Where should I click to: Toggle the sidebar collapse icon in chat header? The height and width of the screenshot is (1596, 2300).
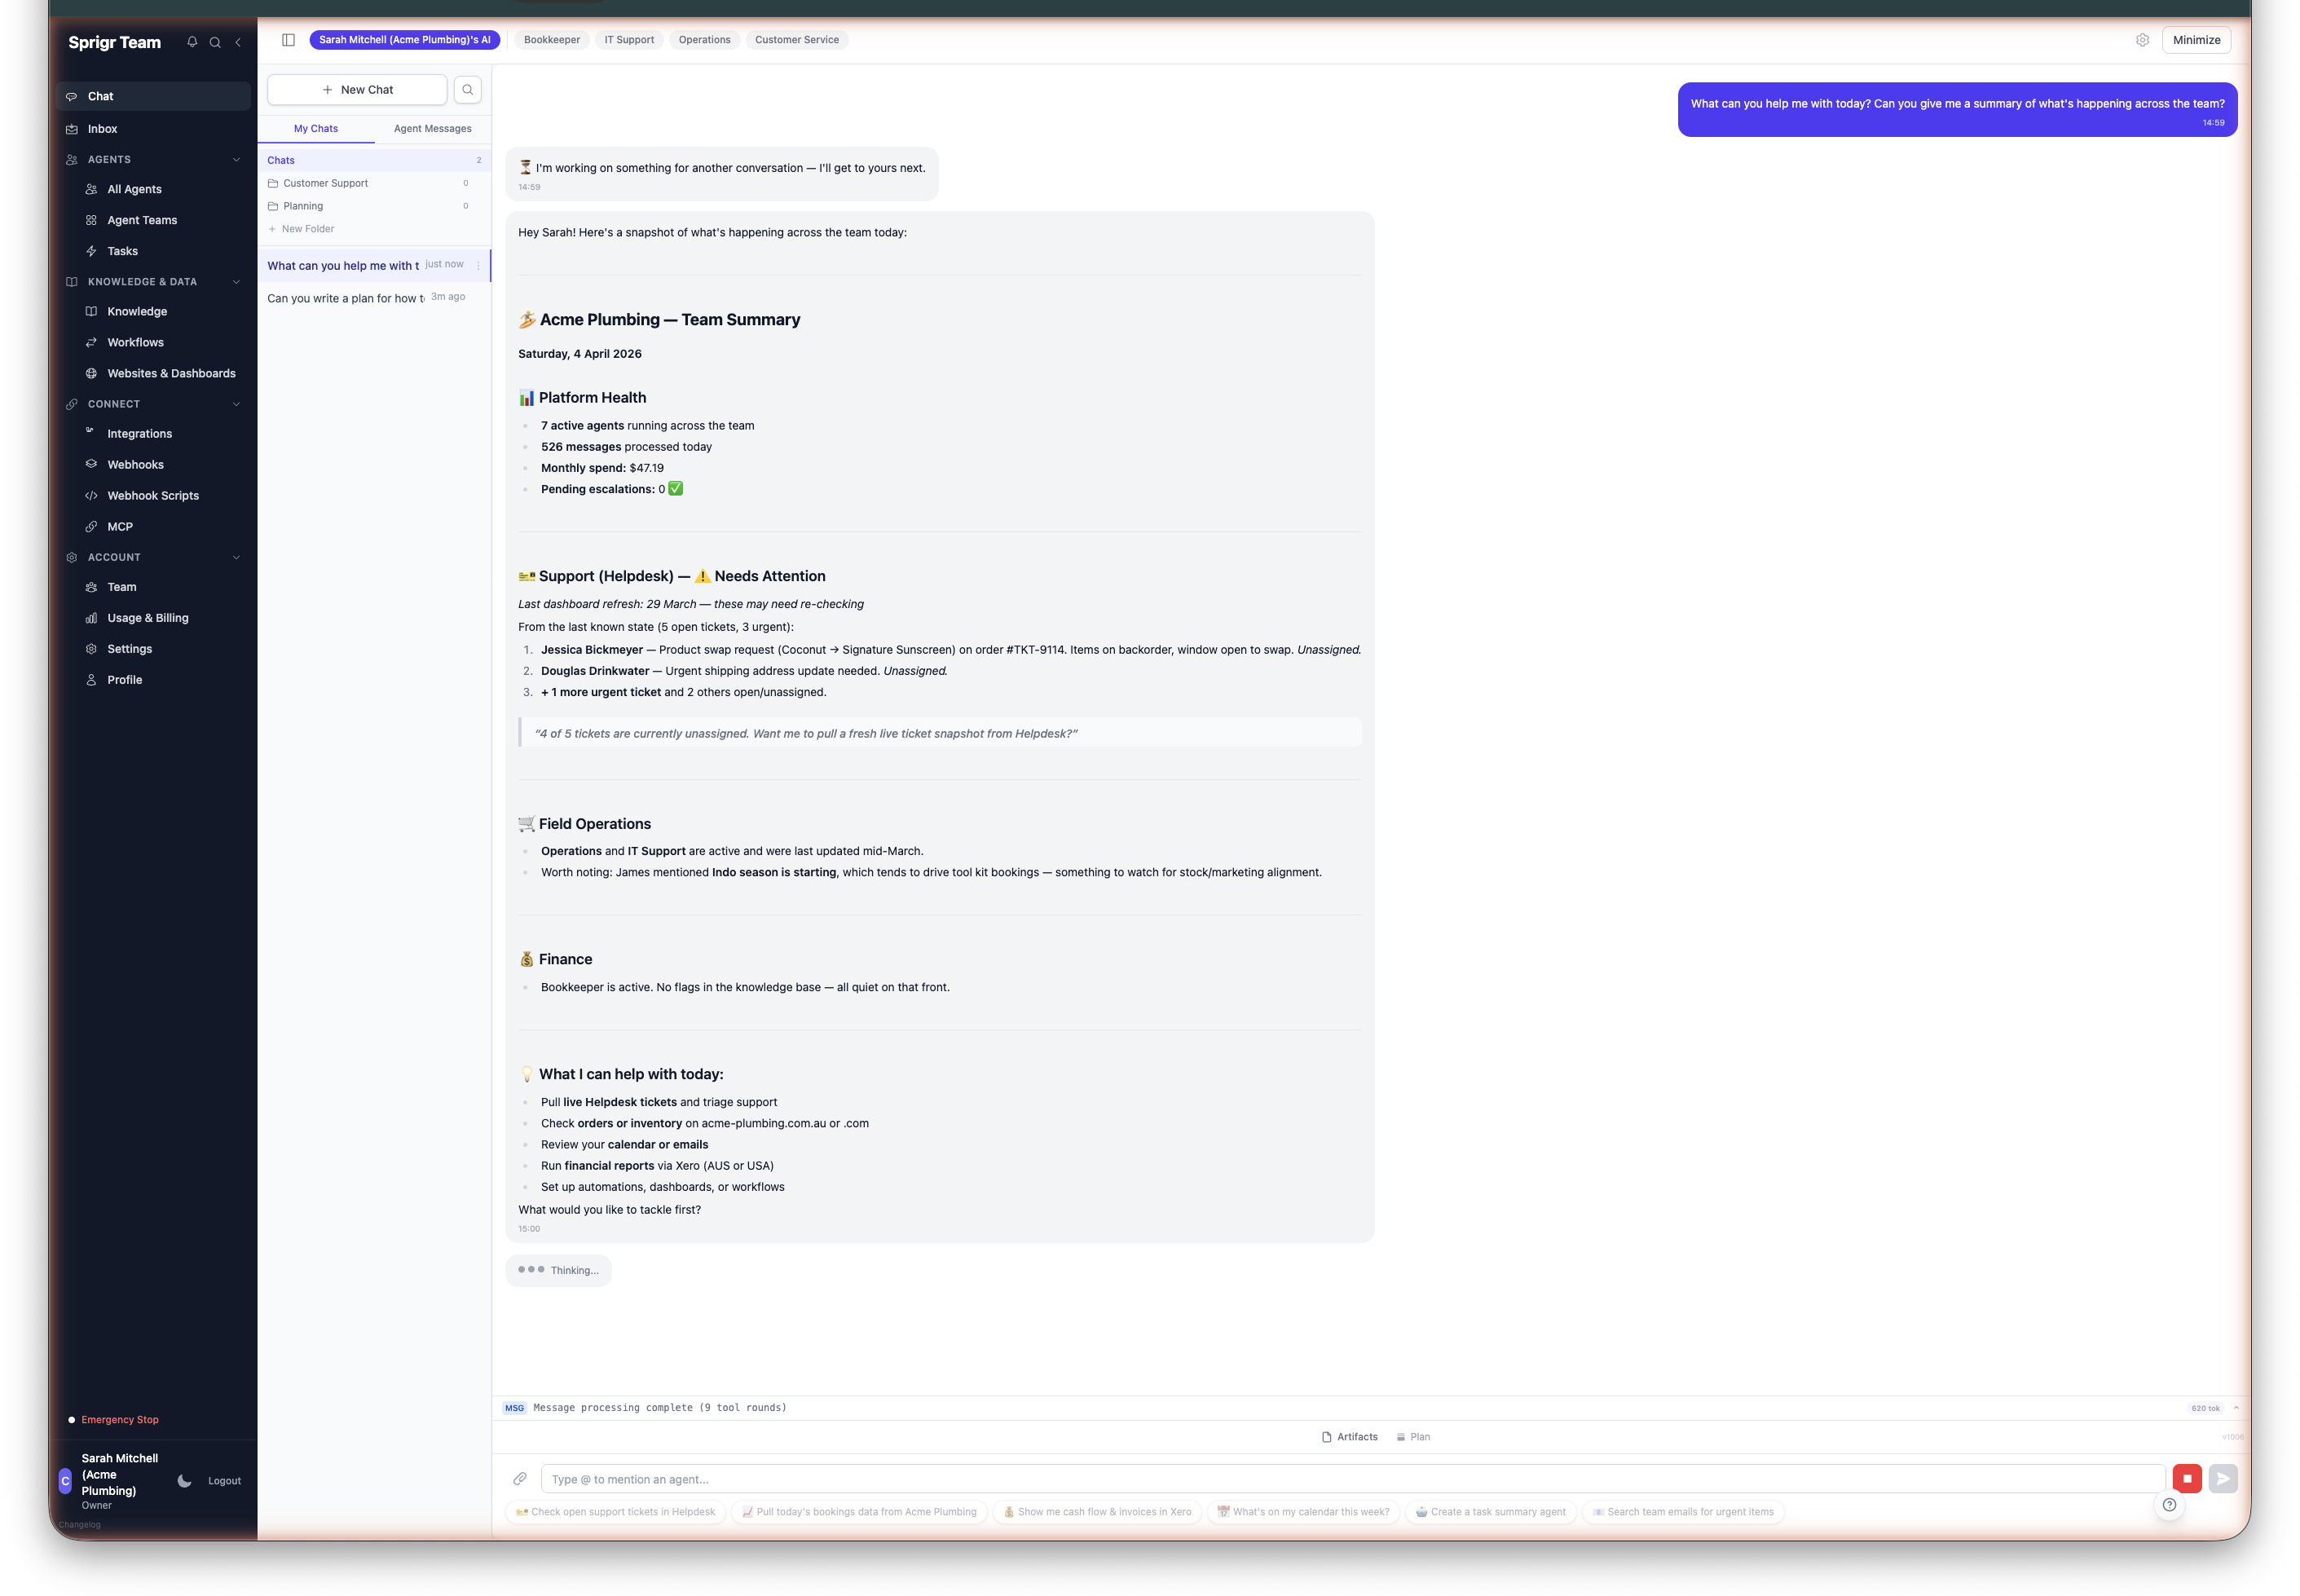pos(289,39)
